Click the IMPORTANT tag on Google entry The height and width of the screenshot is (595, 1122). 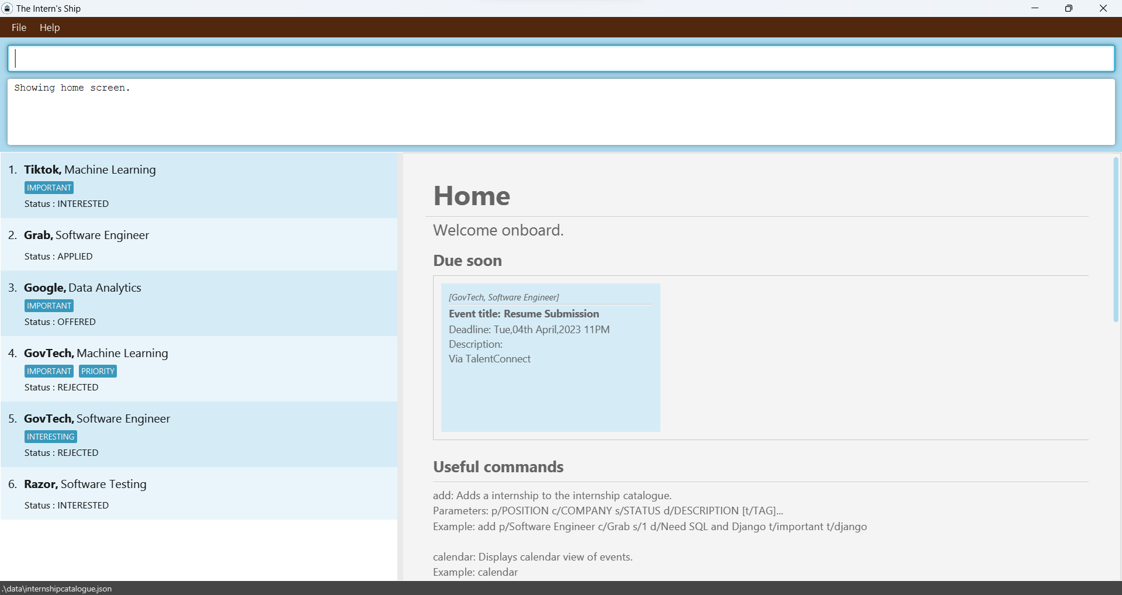pyautogui.click(x=49, y=305)
